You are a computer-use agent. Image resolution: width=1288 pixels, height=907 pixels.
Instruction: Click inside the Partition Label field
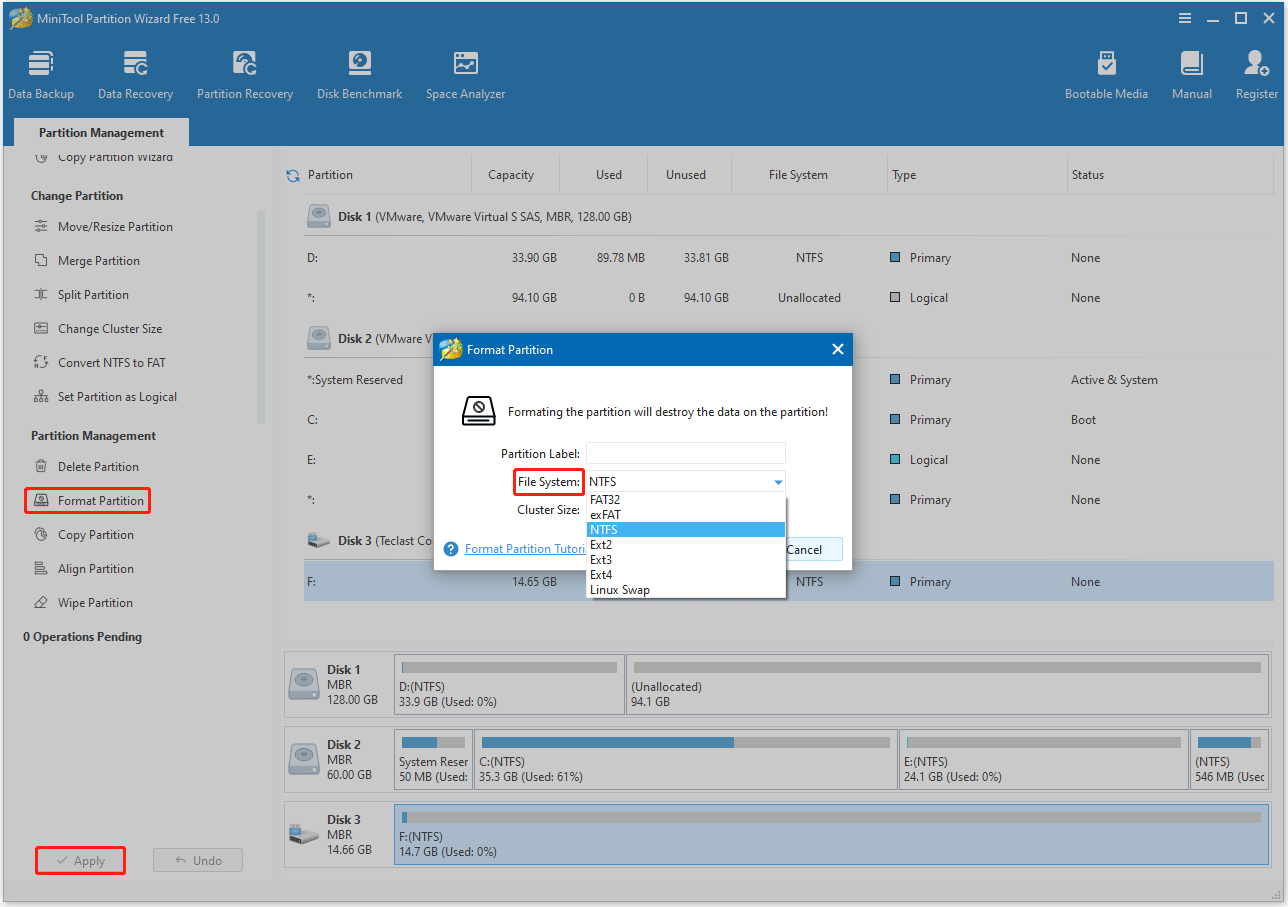tap(685, 453)
